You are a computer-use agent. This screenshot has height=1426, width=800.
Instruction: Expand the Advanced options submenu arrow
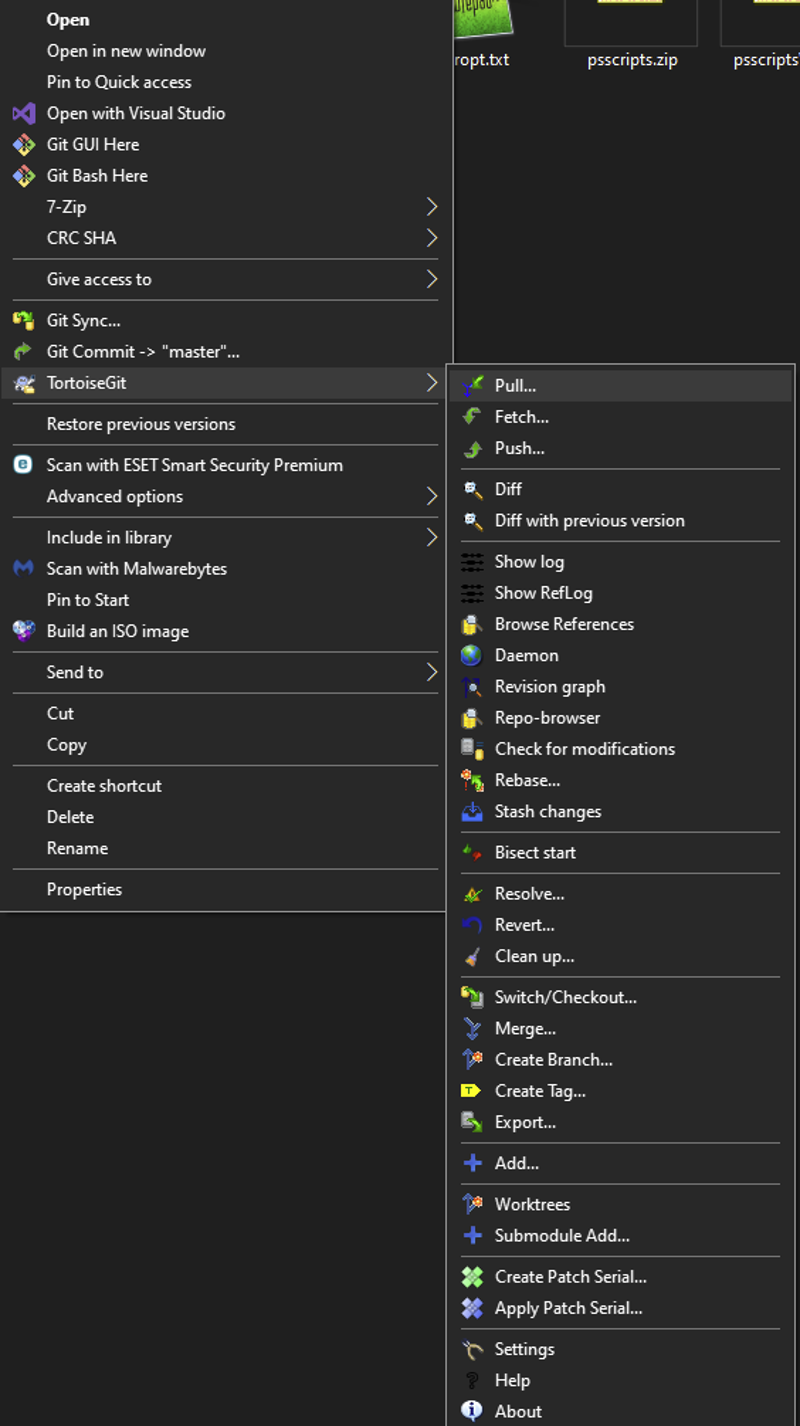point(432,496)
